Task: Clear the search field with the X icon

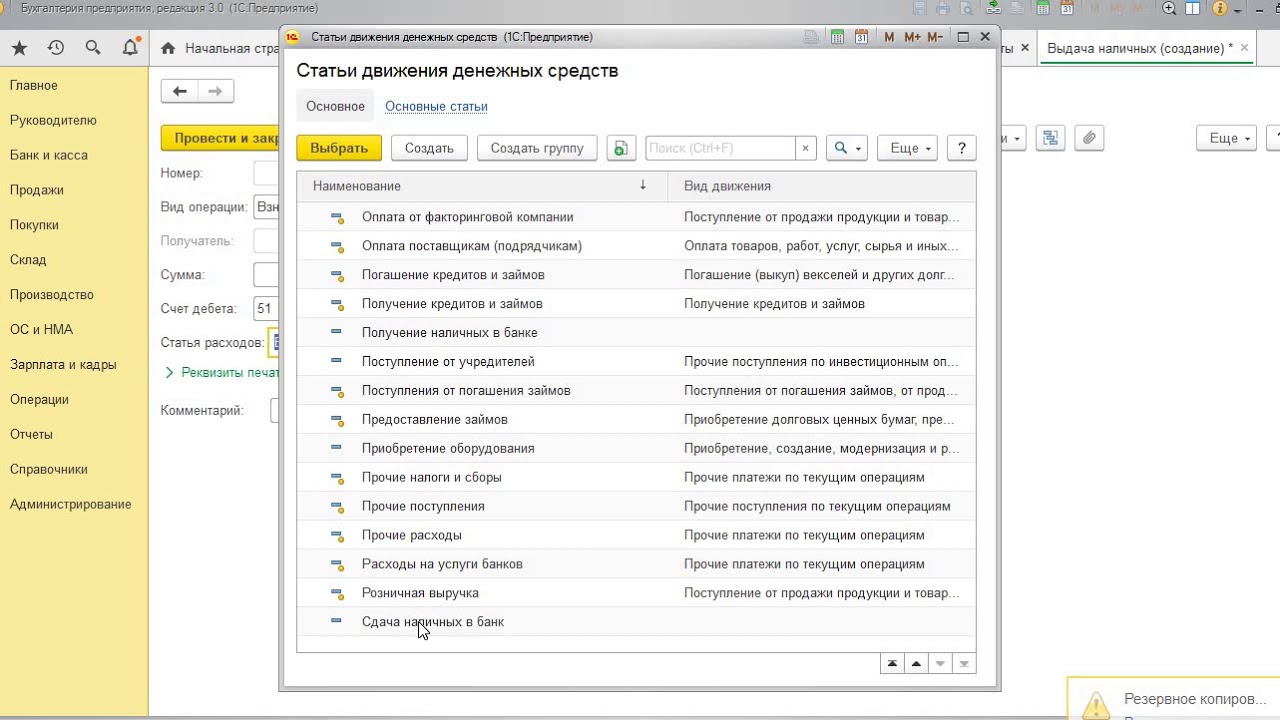Action: (x=805, y=148)
